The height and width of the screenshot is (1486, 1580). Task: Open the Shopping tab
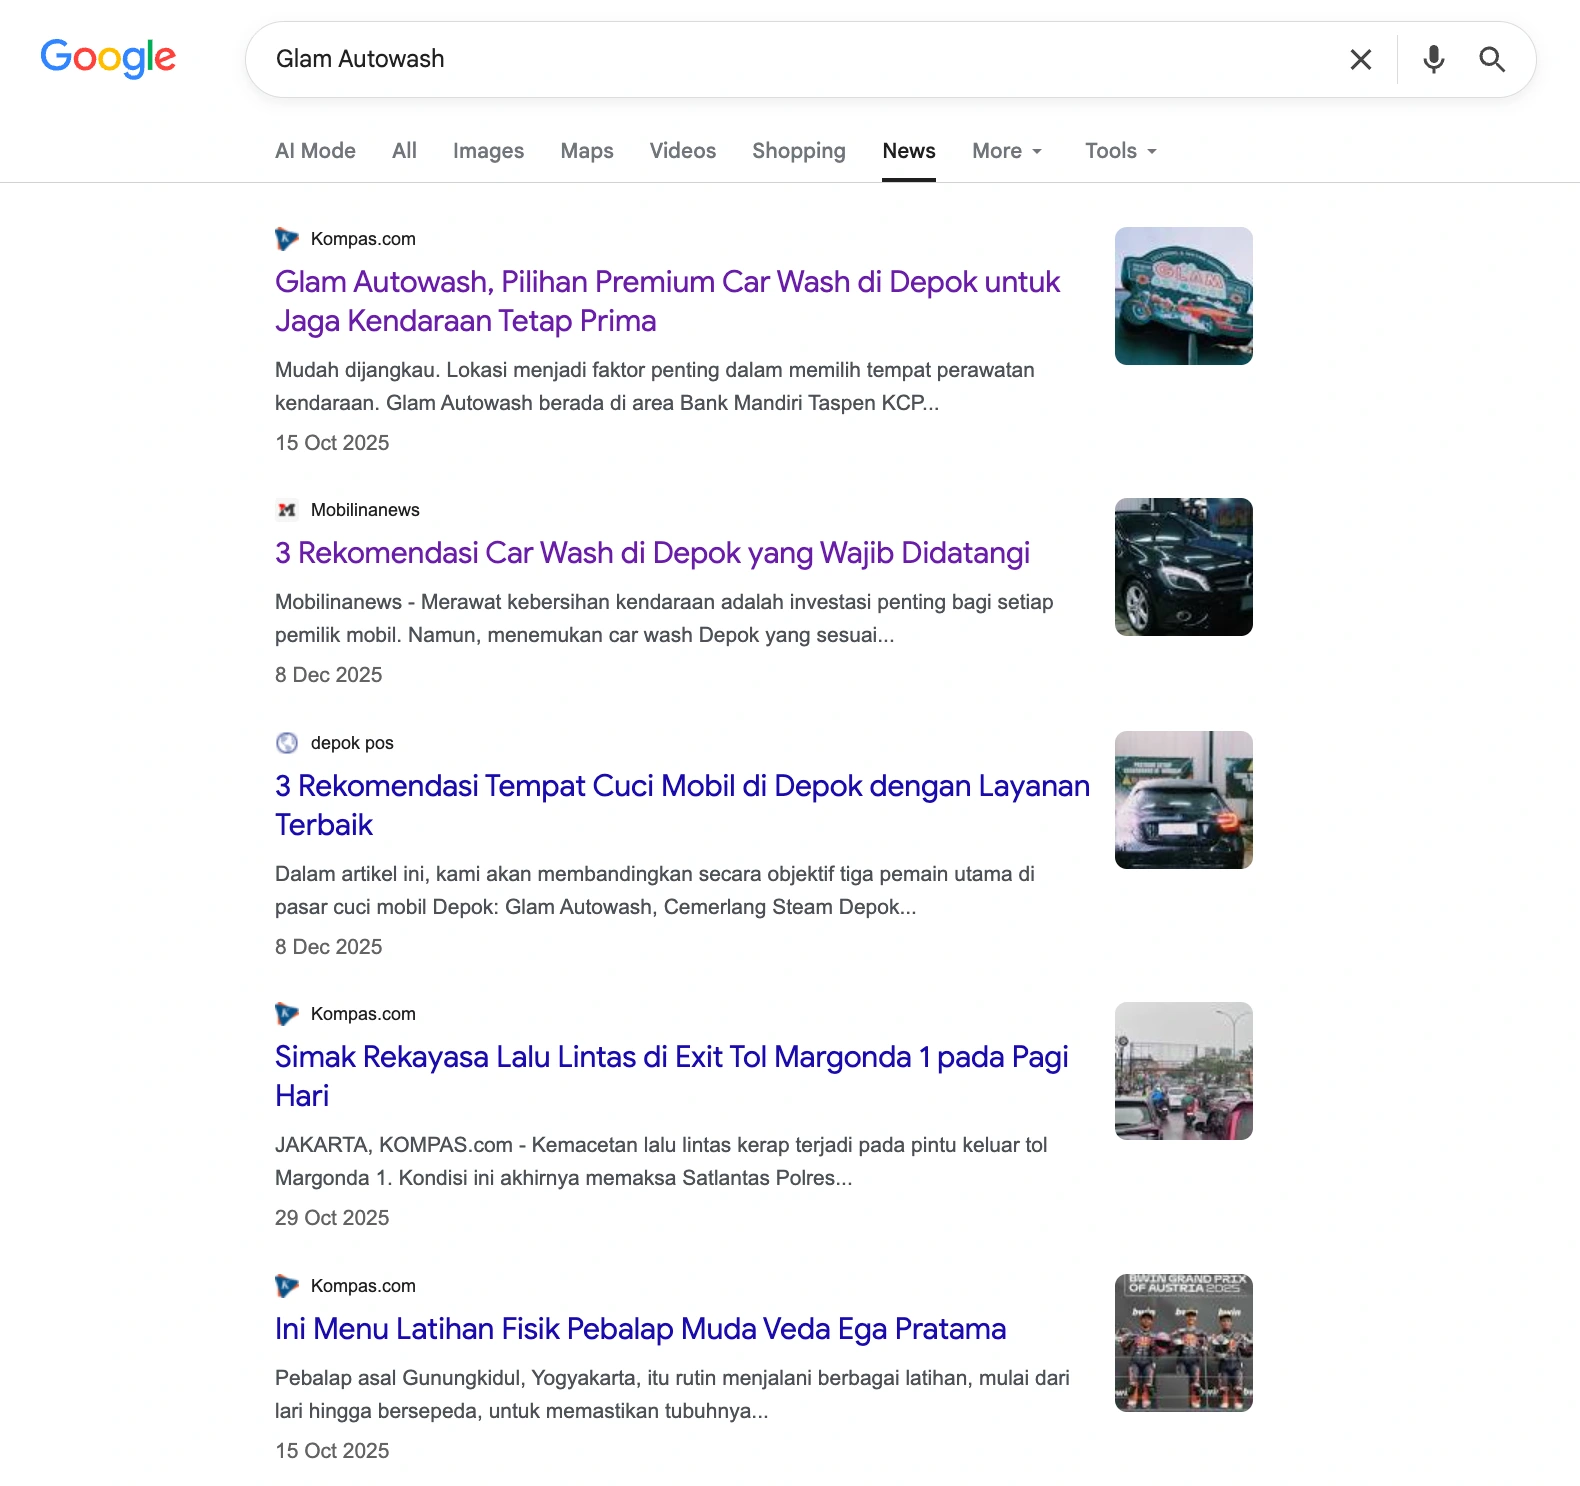point(799,151)
